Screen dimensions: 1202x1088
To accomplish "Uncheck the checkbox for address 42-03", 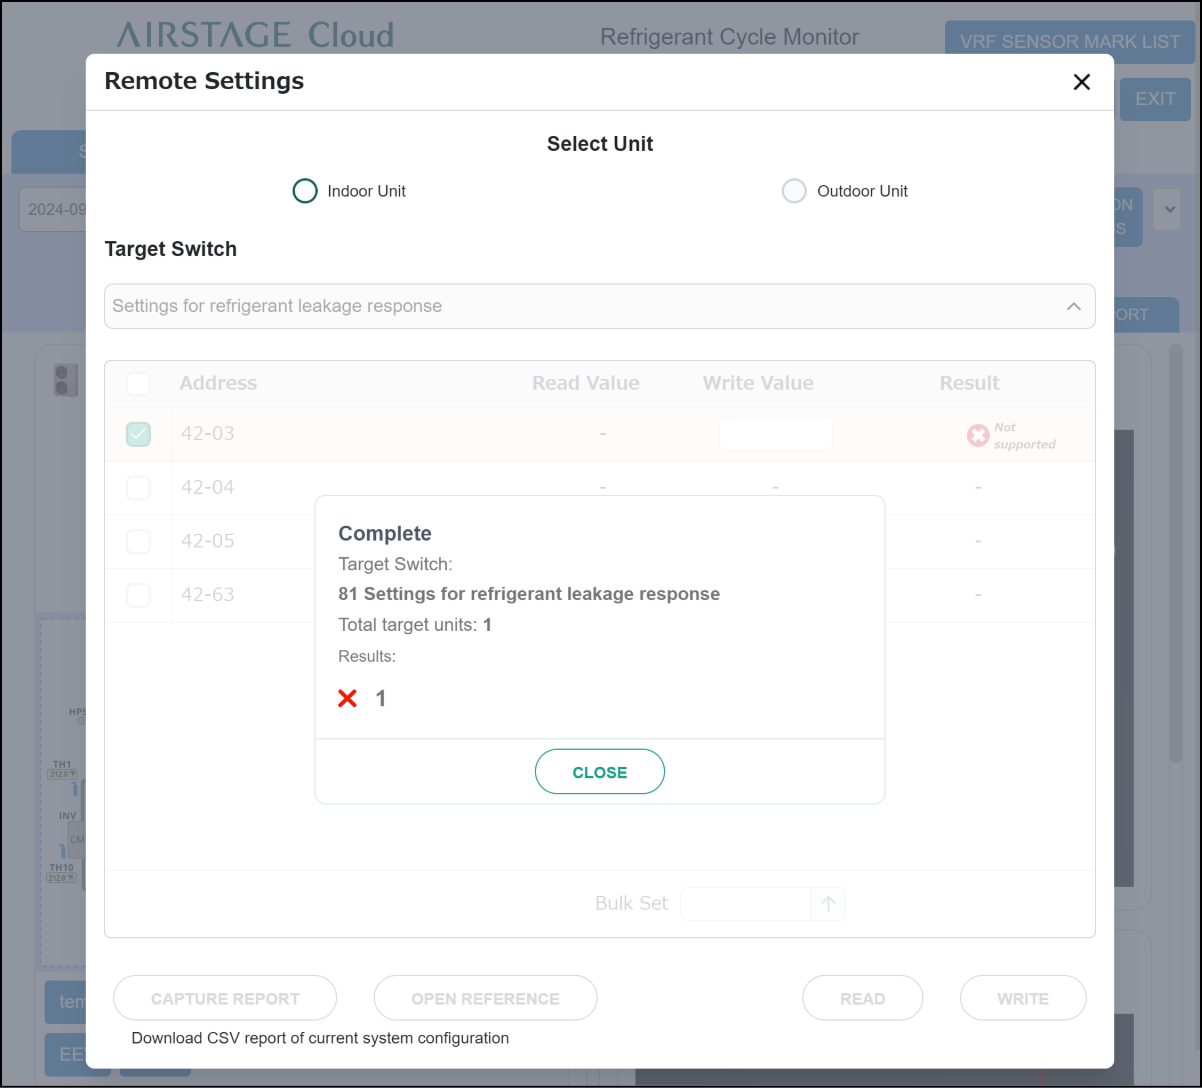I will click(x=138, y=434).
